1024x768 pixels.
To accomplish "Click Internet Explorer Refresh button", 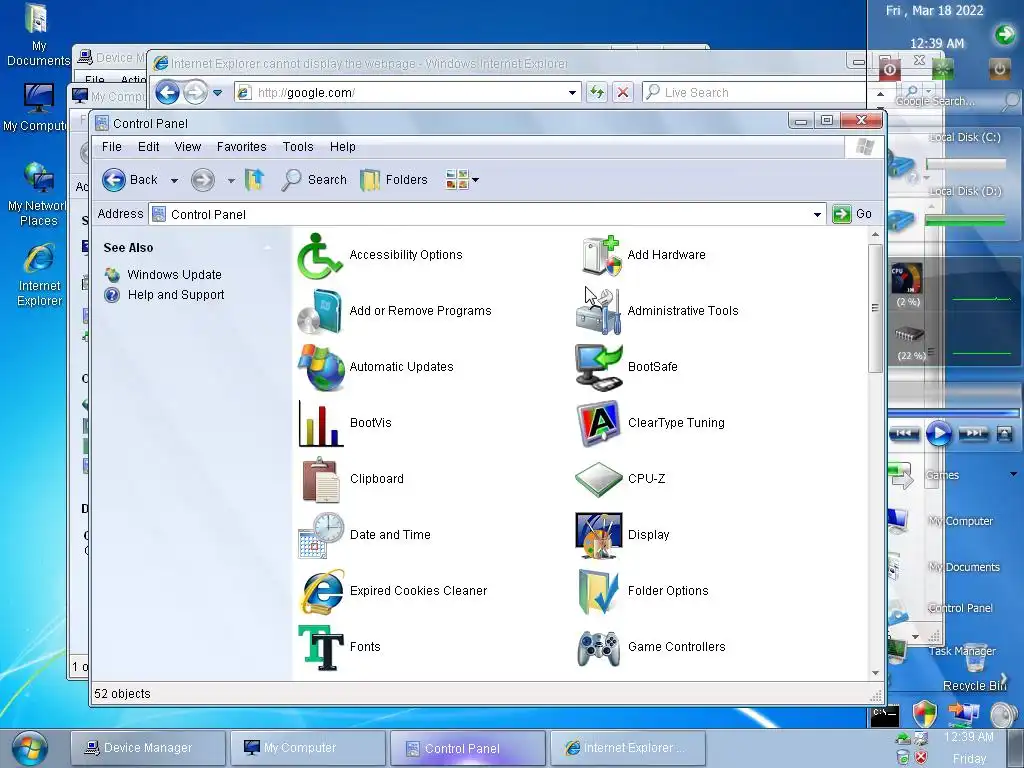I will pyautogui.click(x=596, y=93).
